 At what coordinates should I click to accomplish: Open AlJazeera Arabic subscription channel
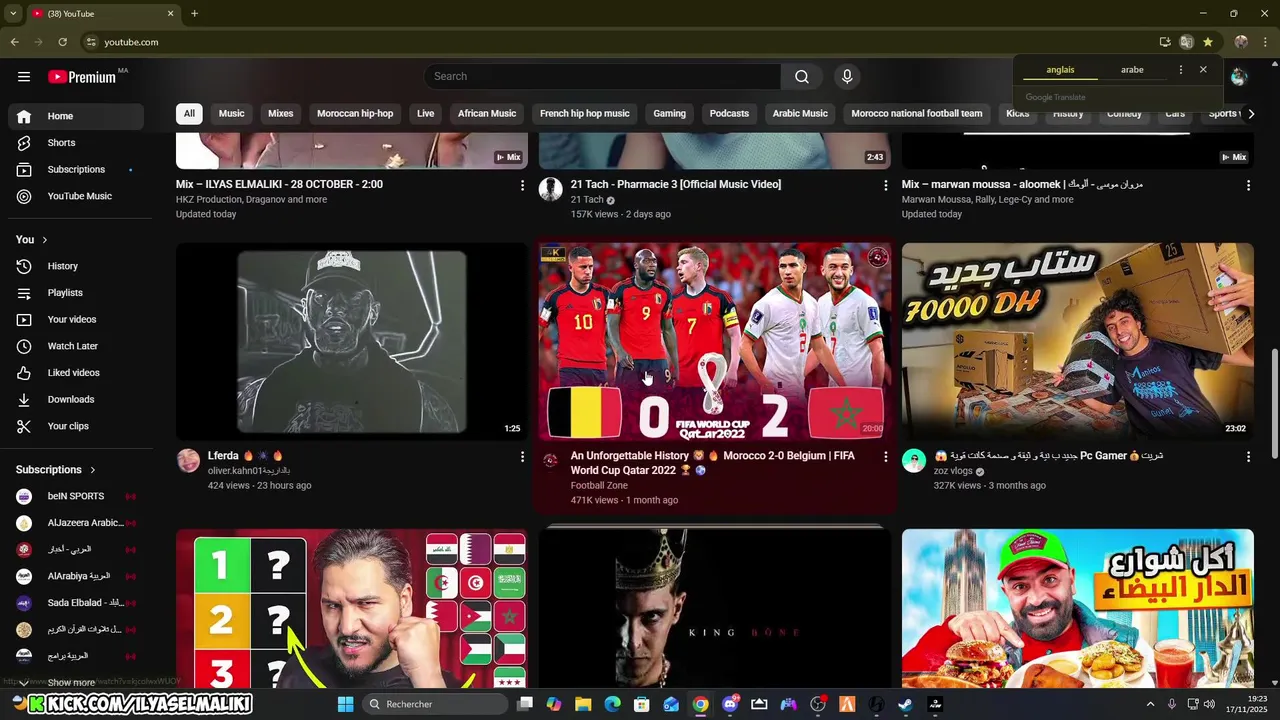pos(76,523)
